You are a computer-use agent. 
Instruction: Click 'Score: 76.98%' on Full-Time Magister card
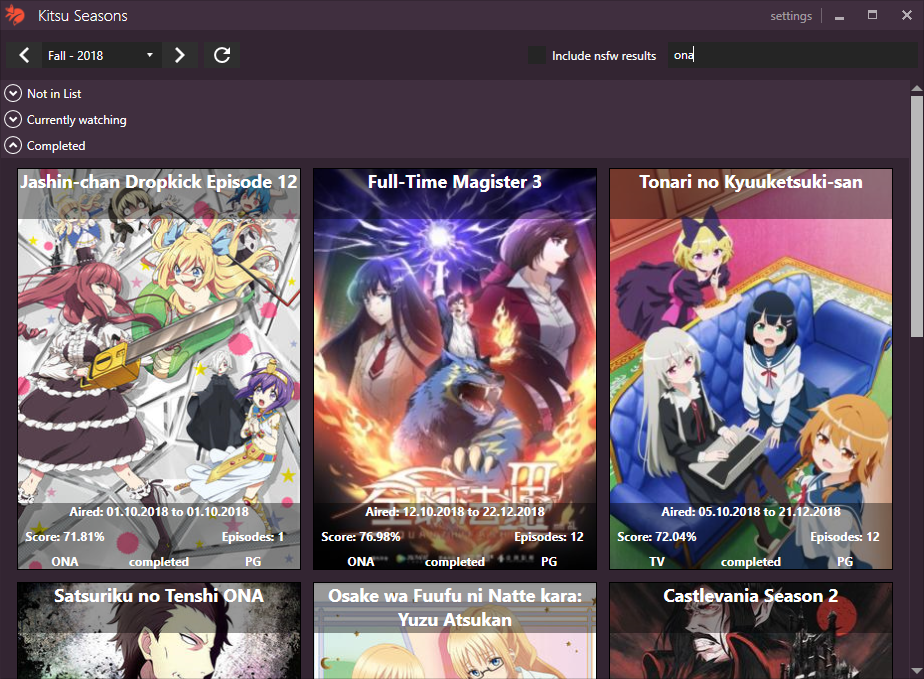(x=361, y=537)
